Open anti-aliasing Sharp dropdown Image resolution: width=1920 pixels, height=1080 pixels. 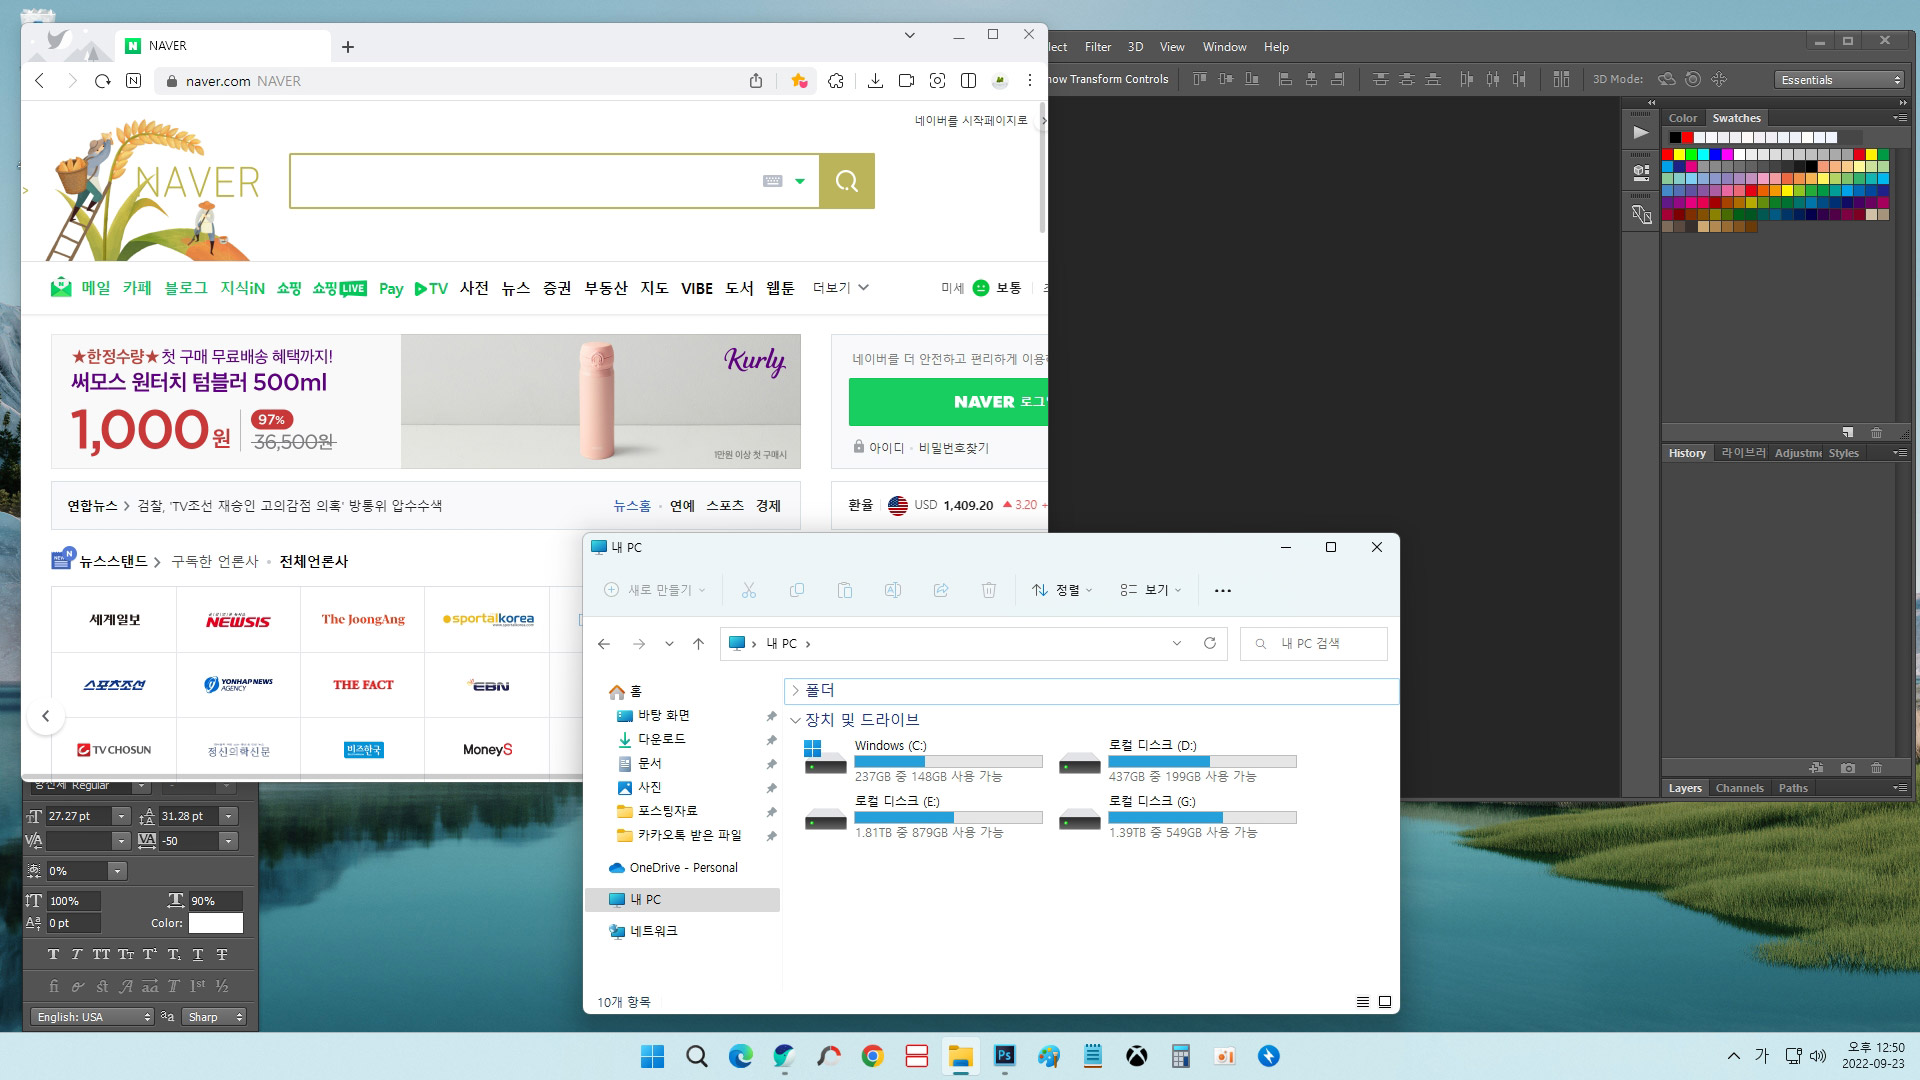point(214,1017)
